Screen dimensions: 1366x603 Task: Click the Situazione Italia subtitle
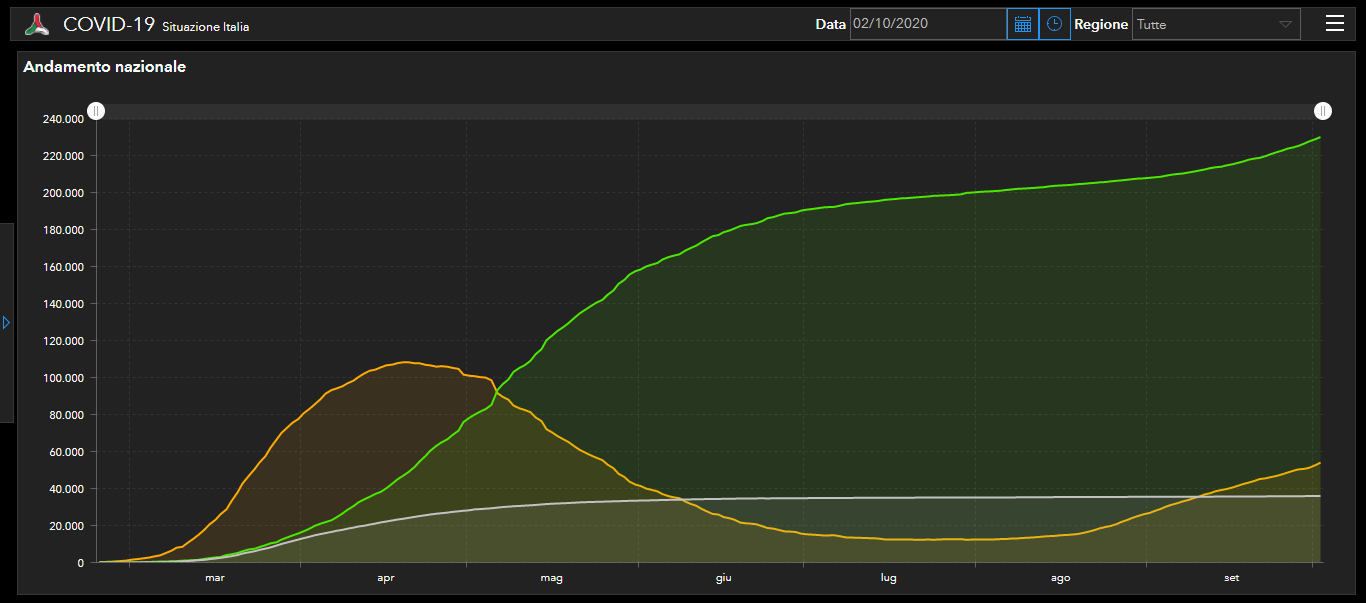206,27
